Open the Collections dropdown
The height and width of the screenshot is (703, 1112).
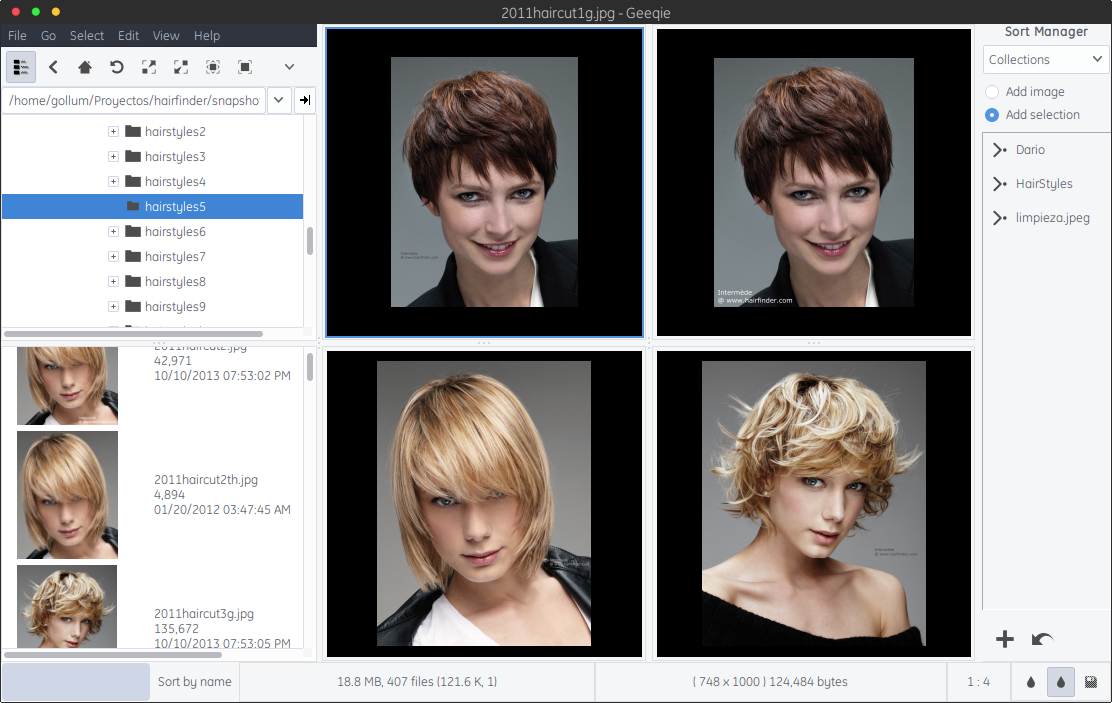tap(1046, 60)
